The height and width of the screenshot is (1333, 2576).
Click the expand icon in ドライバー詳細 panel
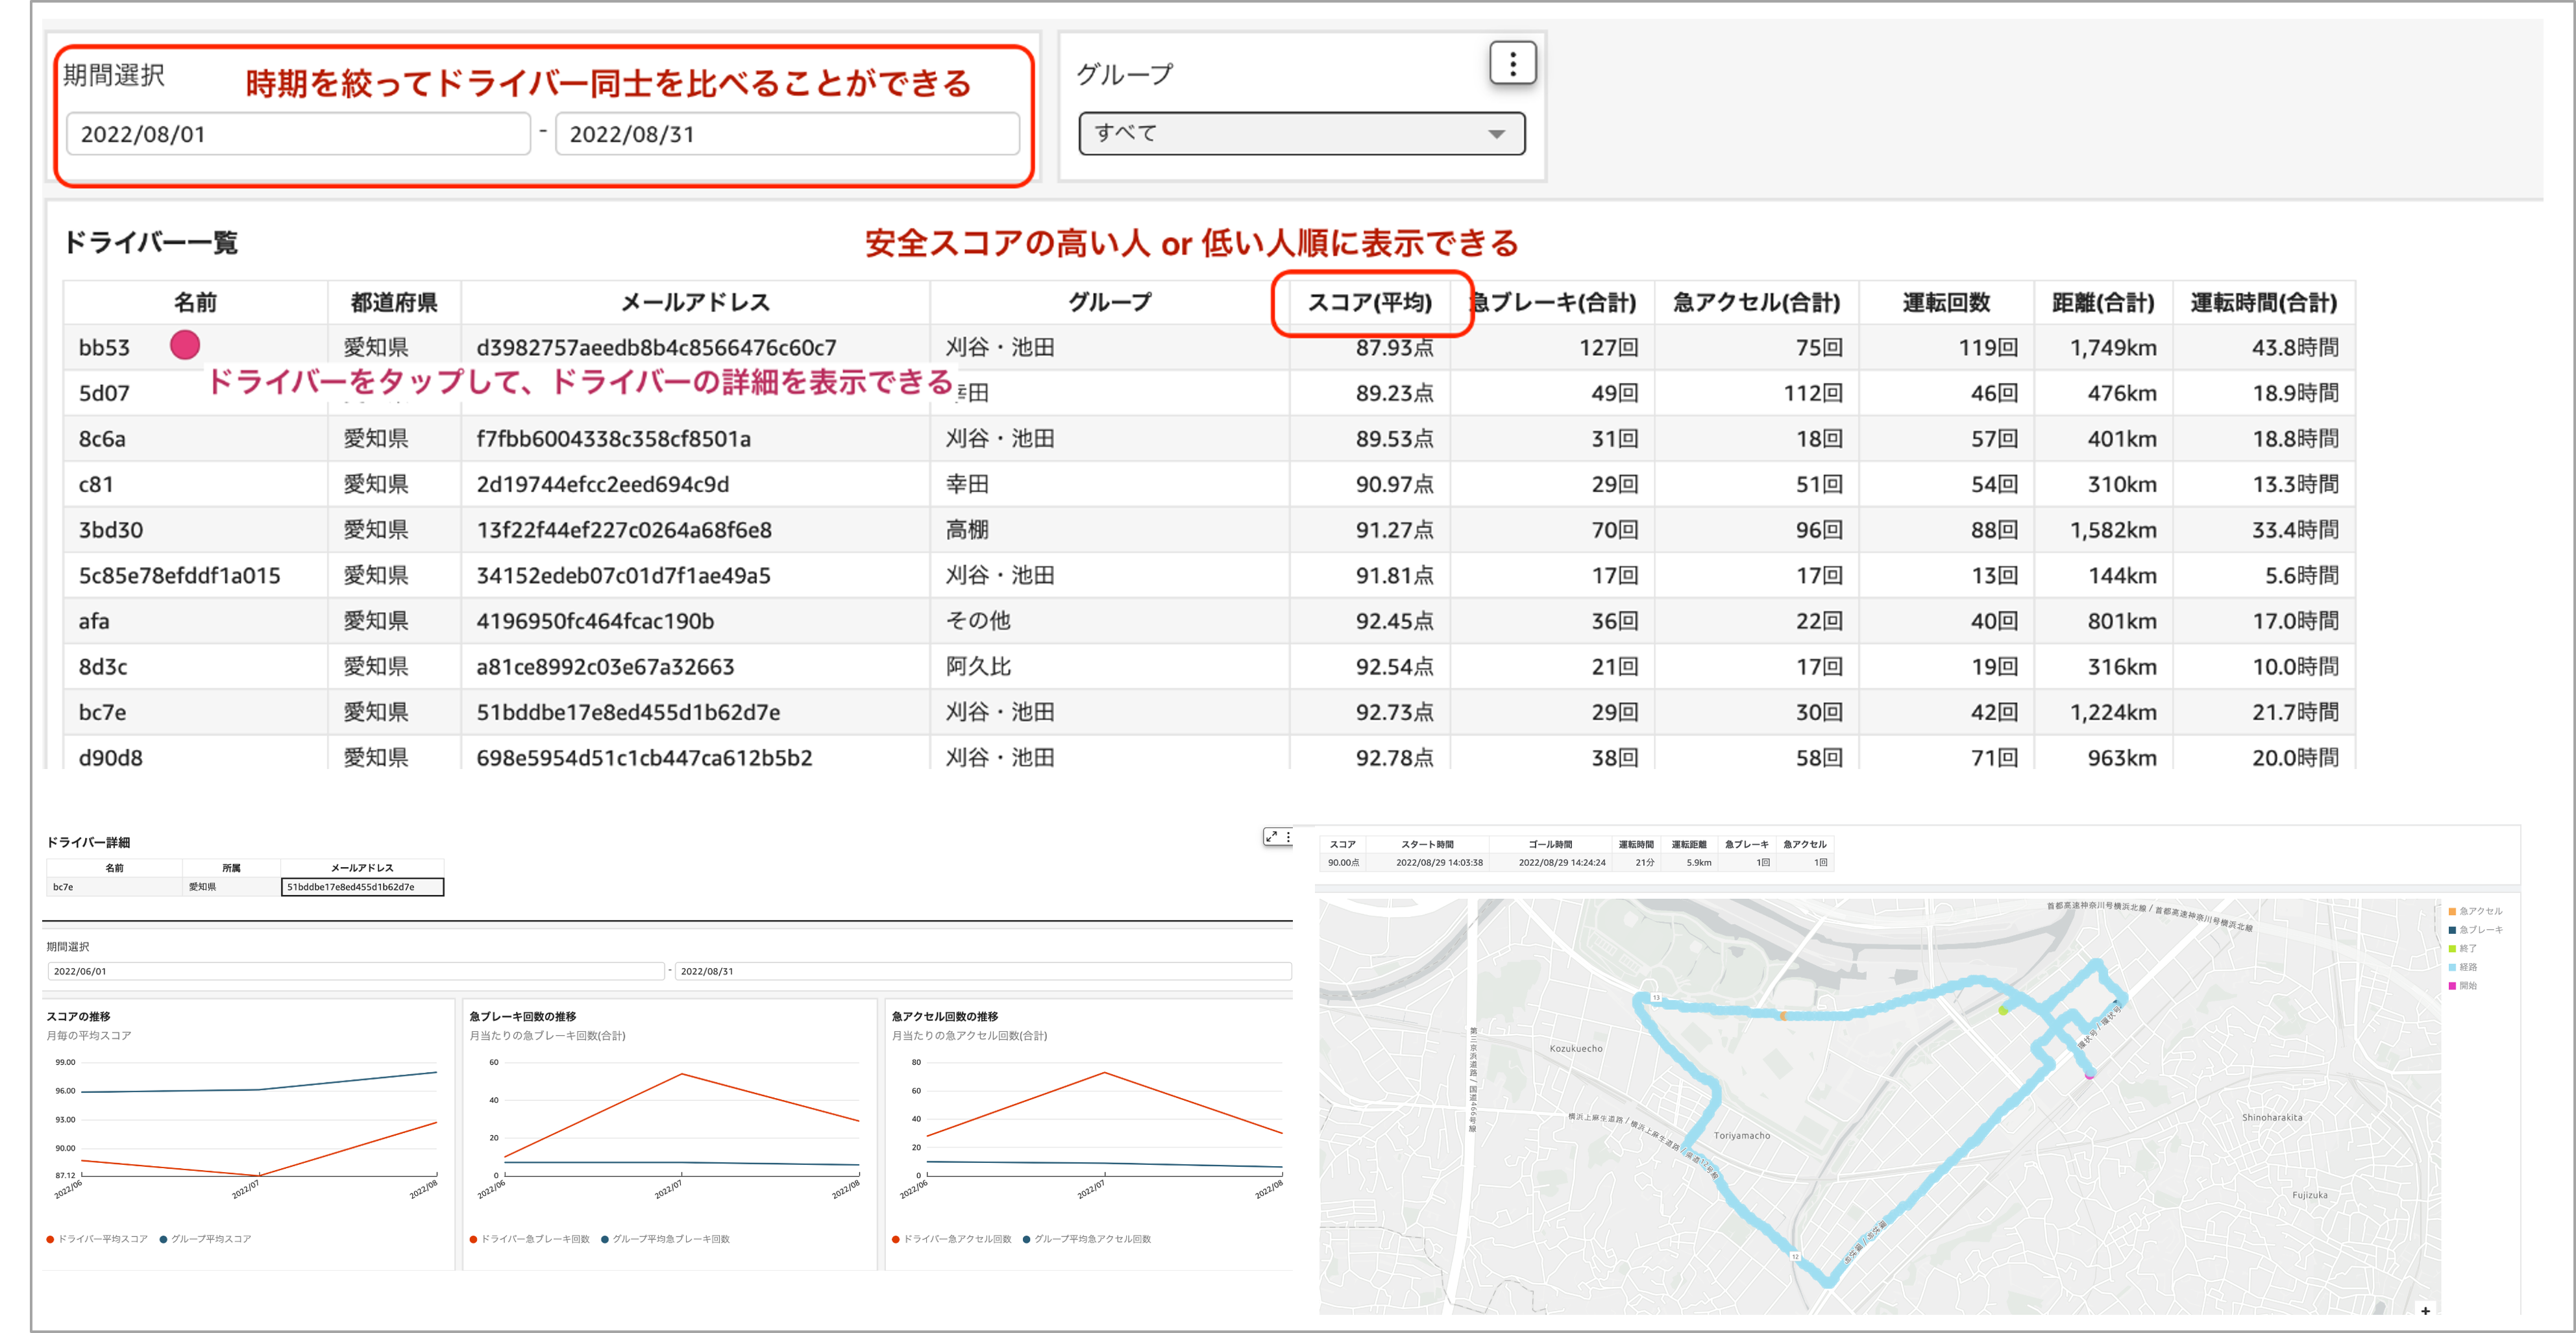point(1271,836)
